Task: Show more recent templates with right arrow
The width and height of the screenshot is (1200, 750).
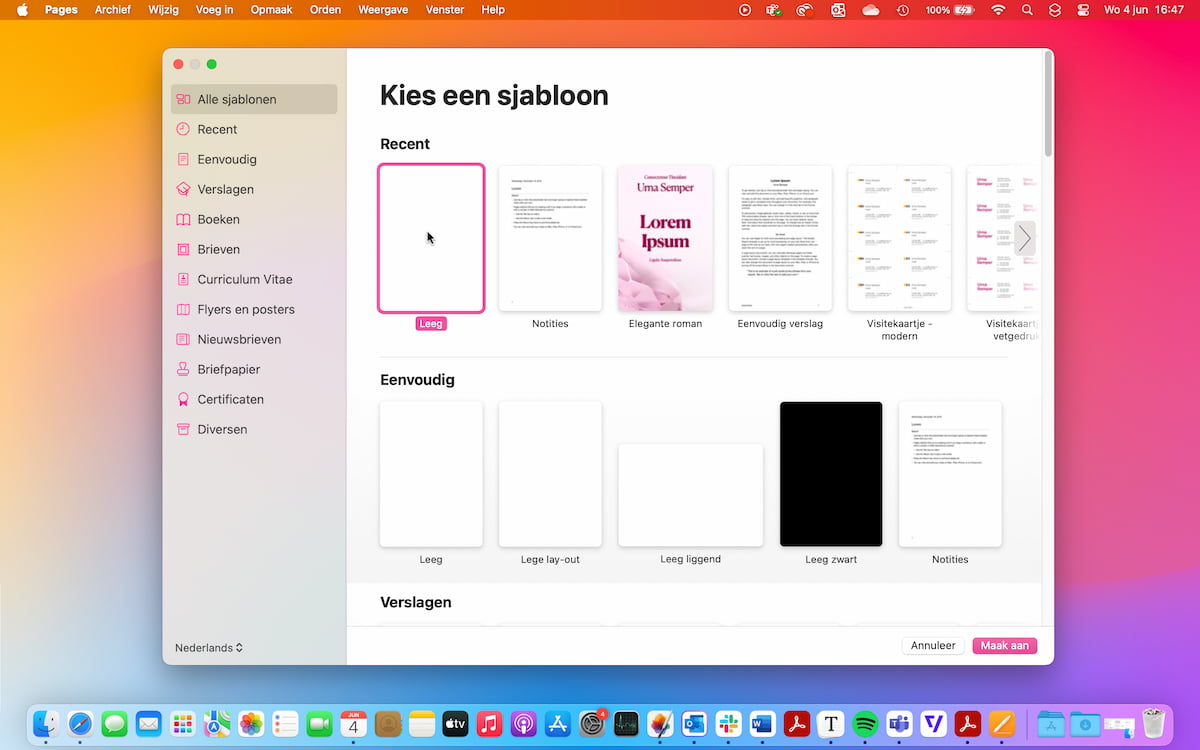Action: (1024, 238)
